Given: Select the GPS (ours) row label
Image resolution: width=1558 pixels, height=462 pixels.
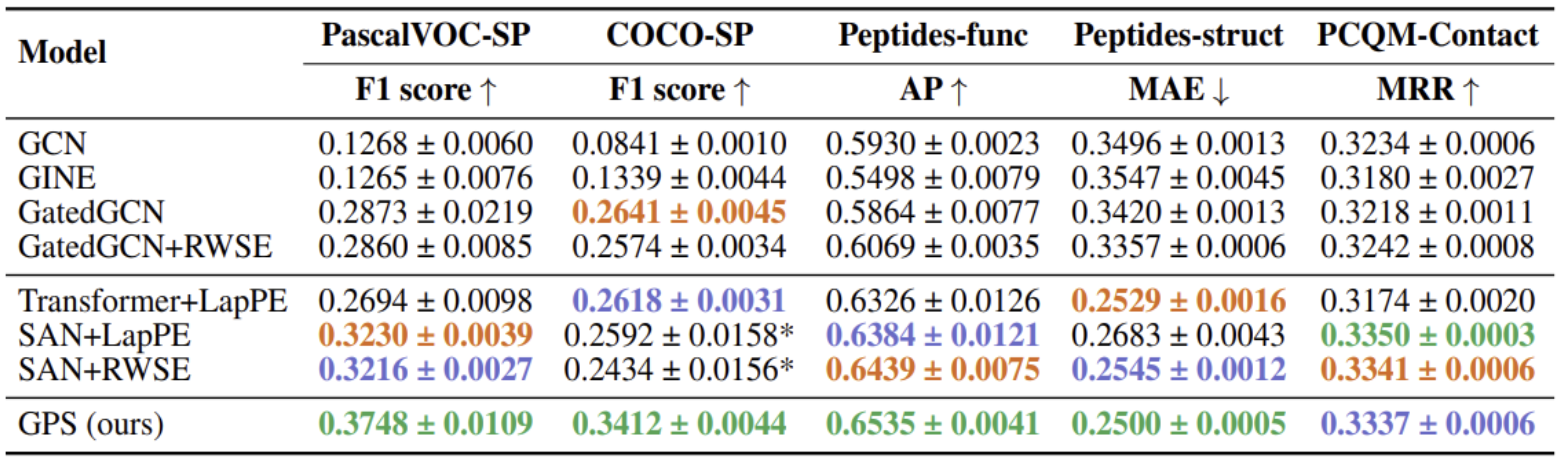Looking at the screenshot, I should point(90,424).
